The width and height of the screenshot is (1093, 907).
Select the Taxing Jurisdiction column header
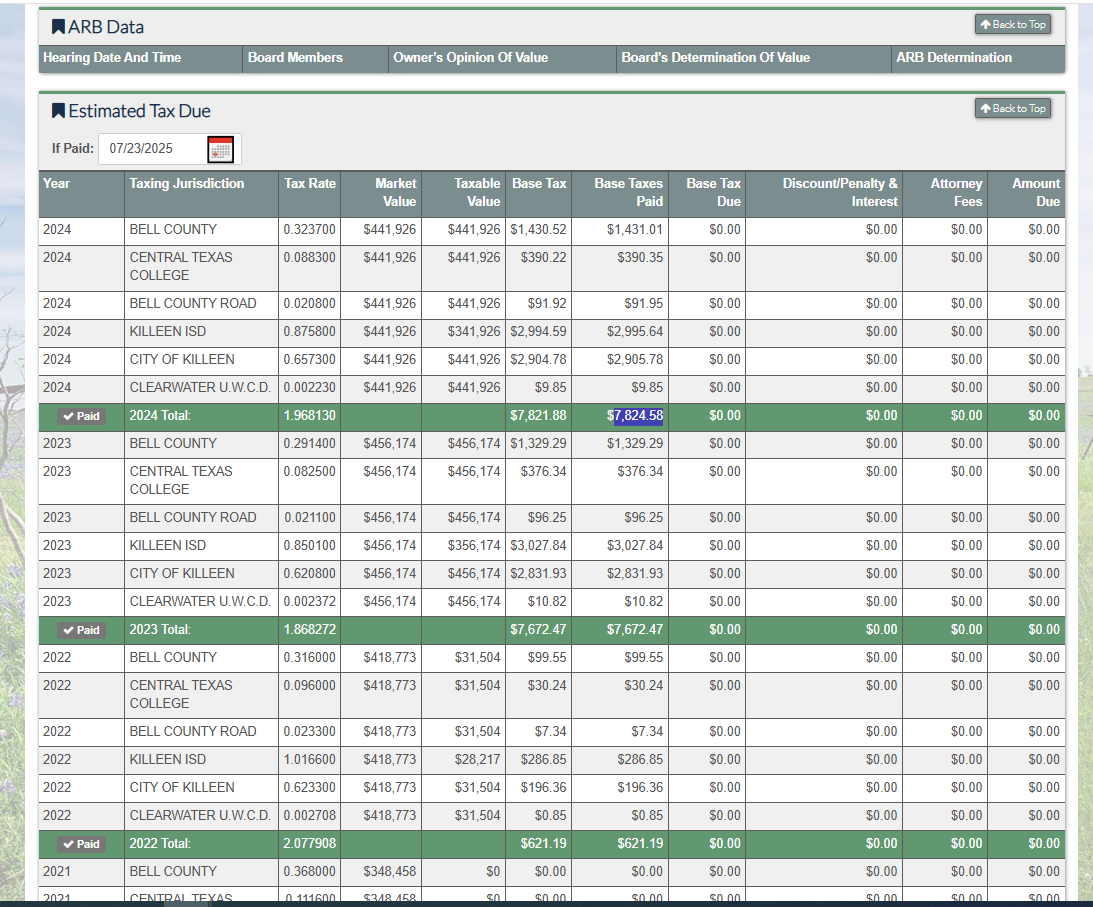tap(187, 183)
